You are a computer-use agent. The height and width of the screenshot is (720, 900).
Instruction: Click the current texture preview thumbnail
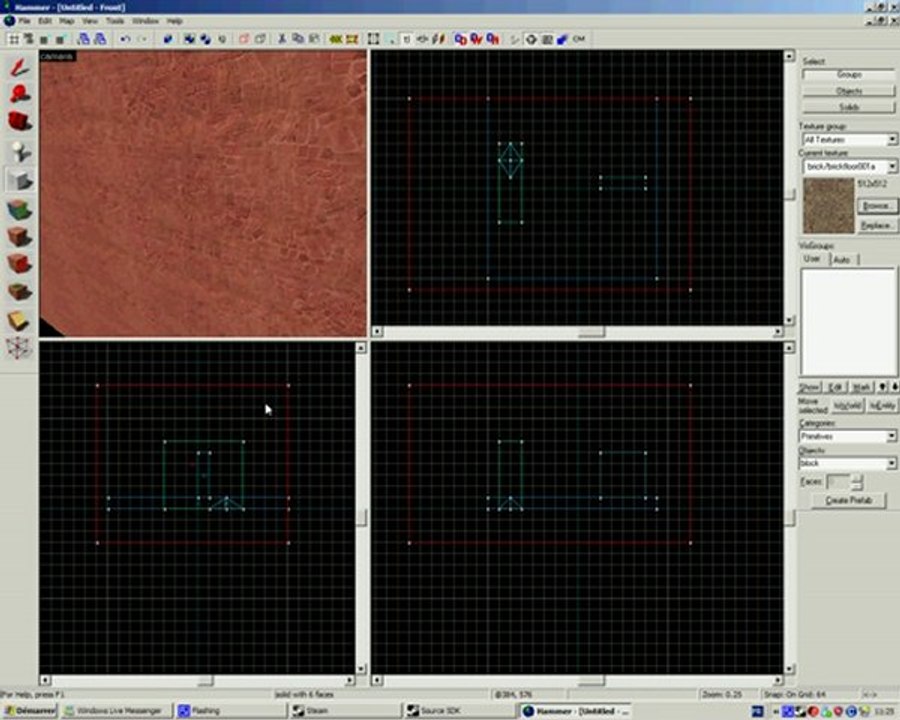click(x=828, y=206)
